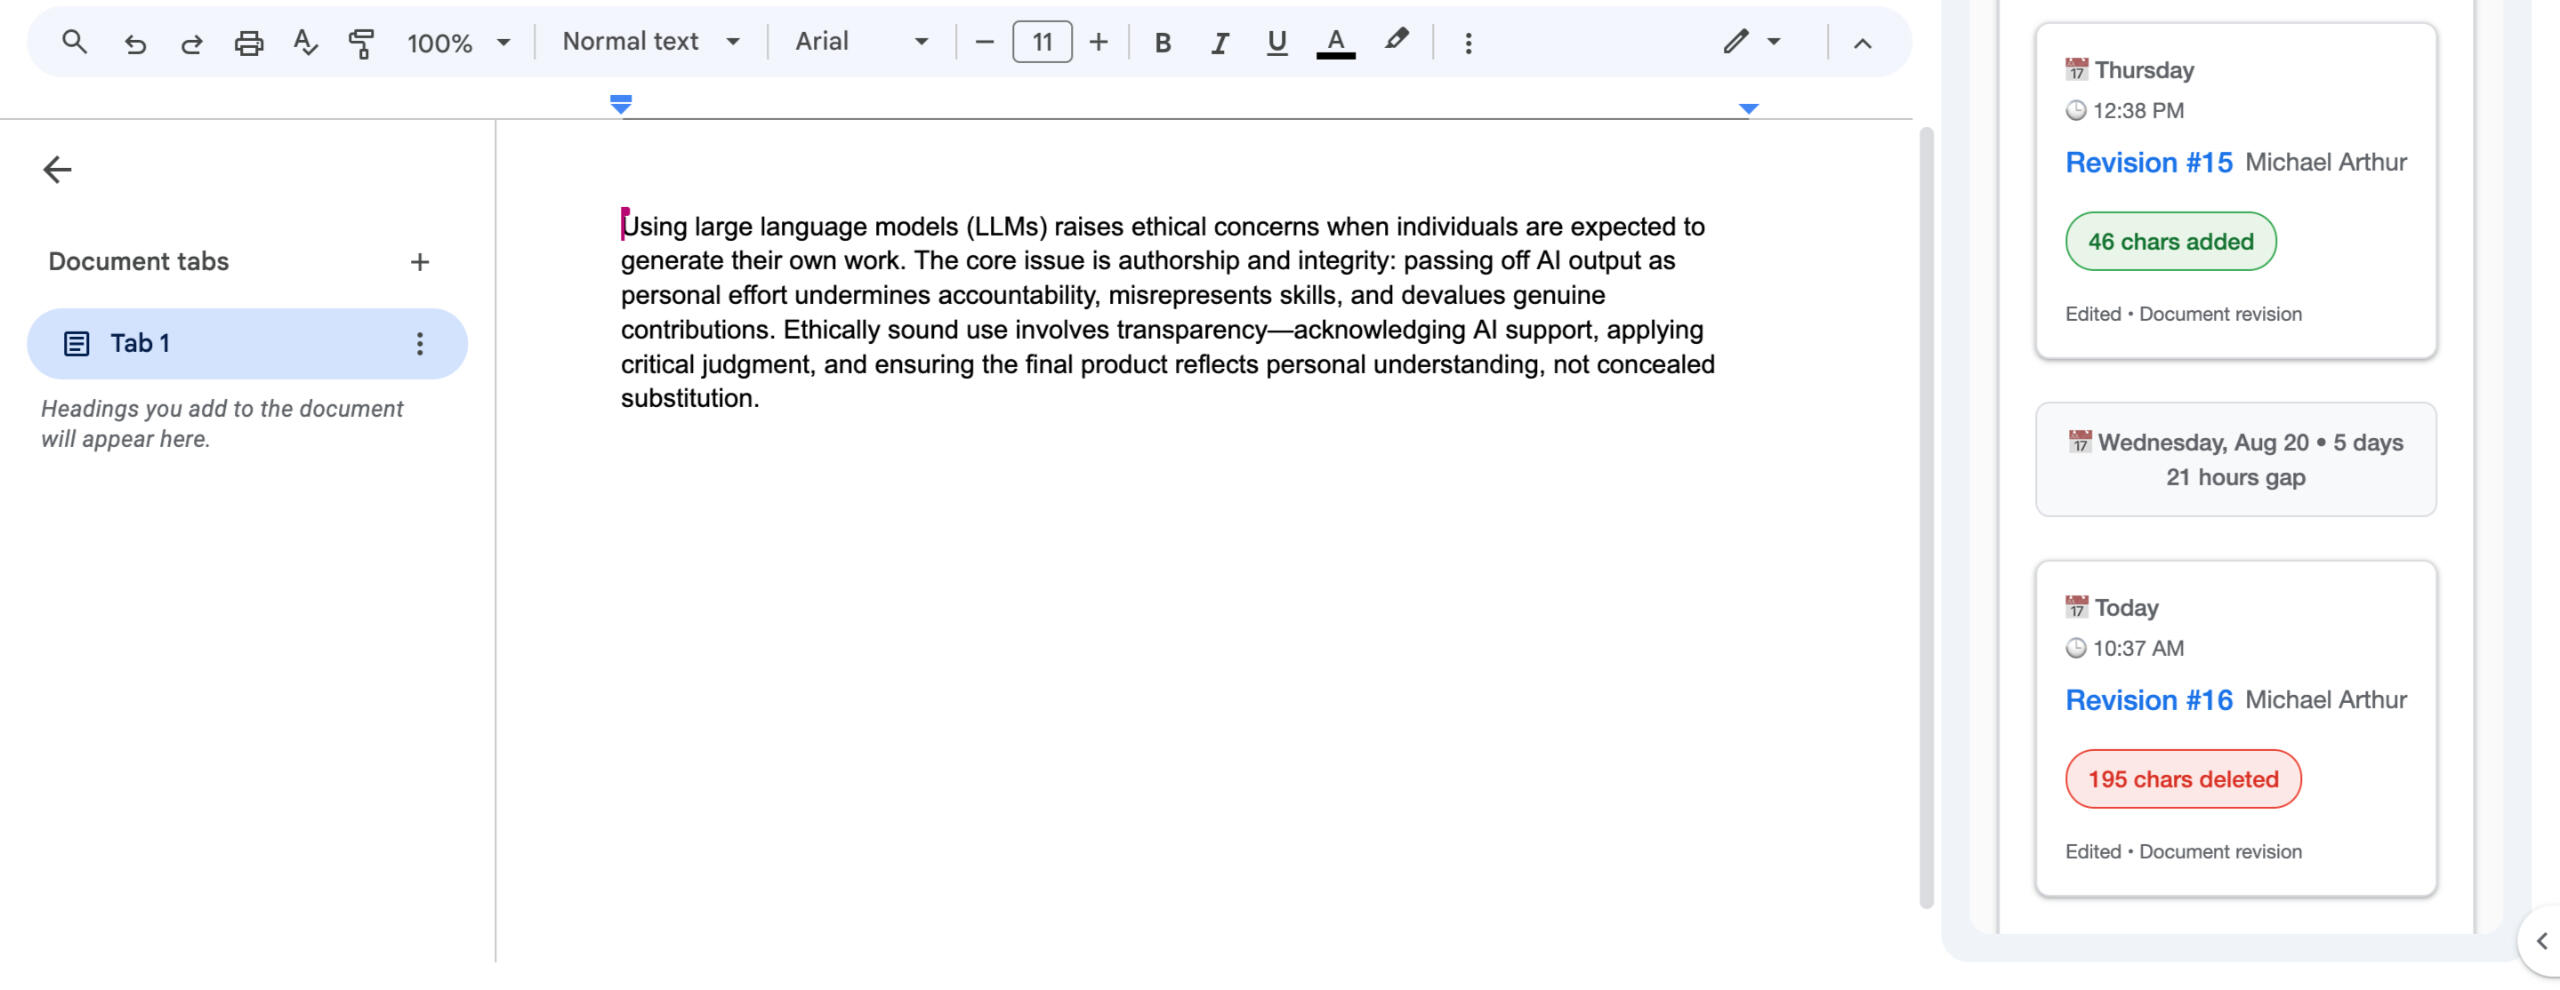Click the left indent marker on ruler
The image size is (2560, 990).
(x=620, y=104)
